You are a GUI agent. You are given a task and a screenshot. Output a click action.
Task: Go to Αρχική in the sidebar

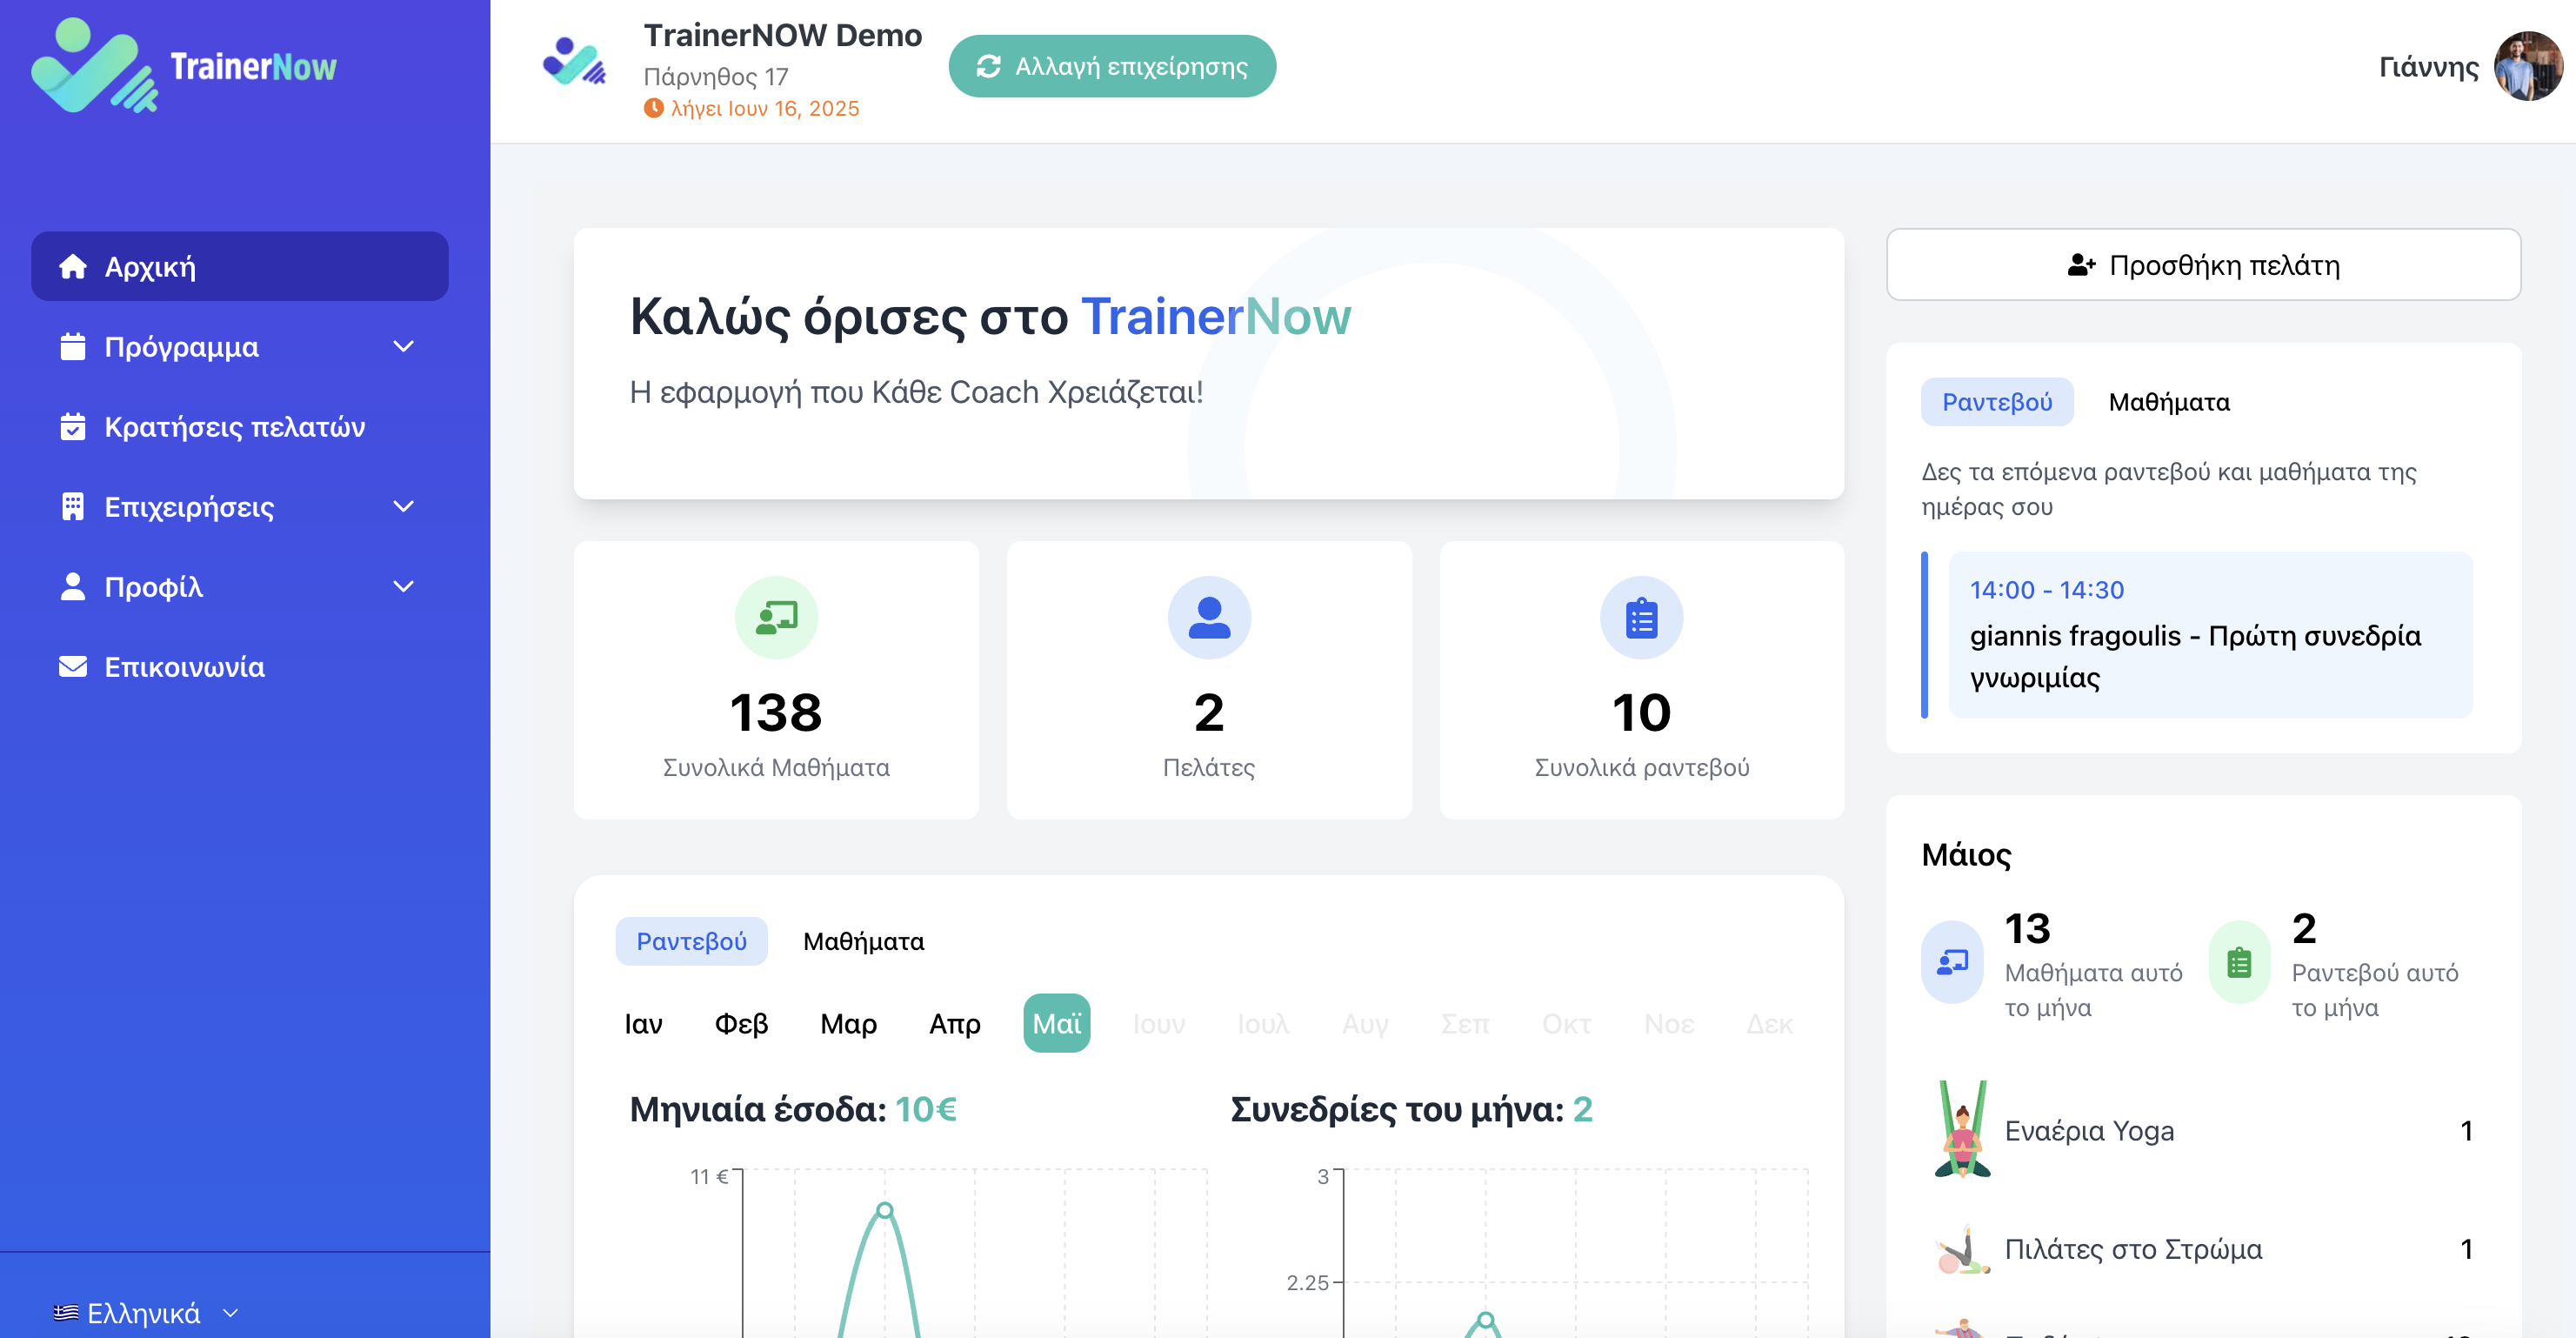click(x=240, y=267)
